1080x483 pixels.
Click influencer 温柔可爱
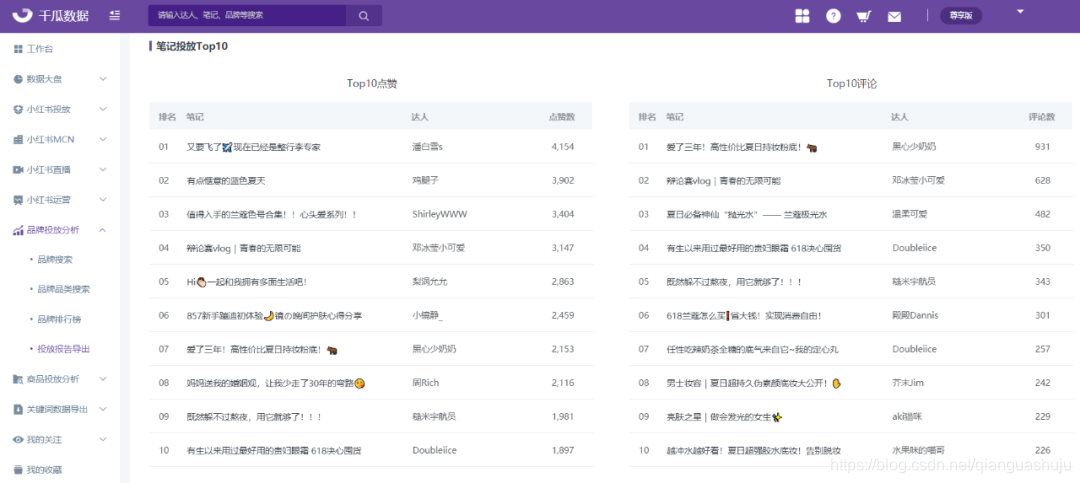coord(910,214)
